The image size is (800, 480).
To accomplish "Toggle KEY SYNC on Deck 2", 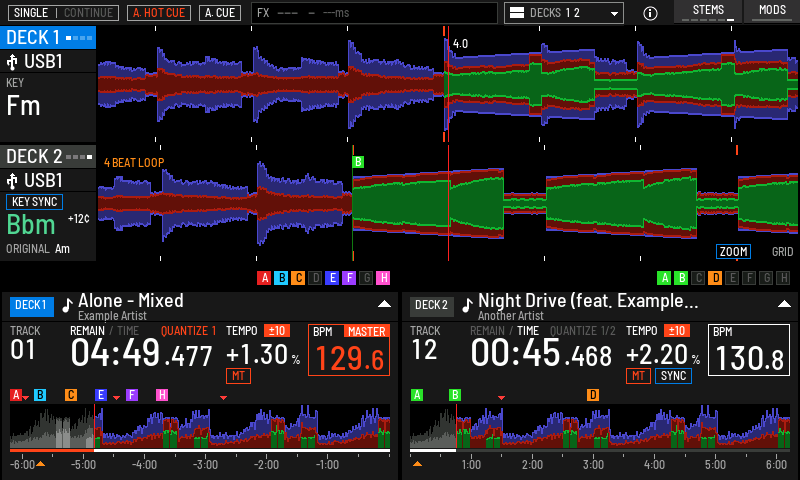I will tap(34, 202).
